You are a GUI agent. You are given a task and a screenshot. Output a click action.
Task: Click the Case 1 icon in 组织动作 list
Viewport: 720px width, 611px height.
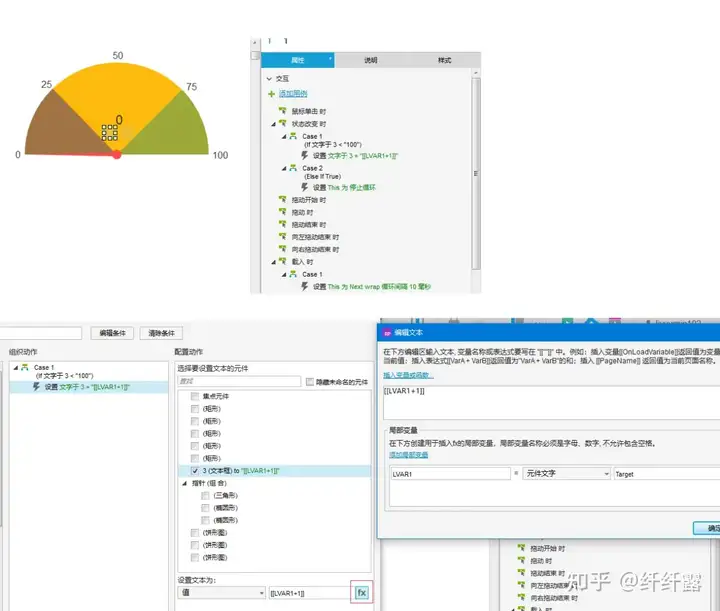tap(25, 367)
